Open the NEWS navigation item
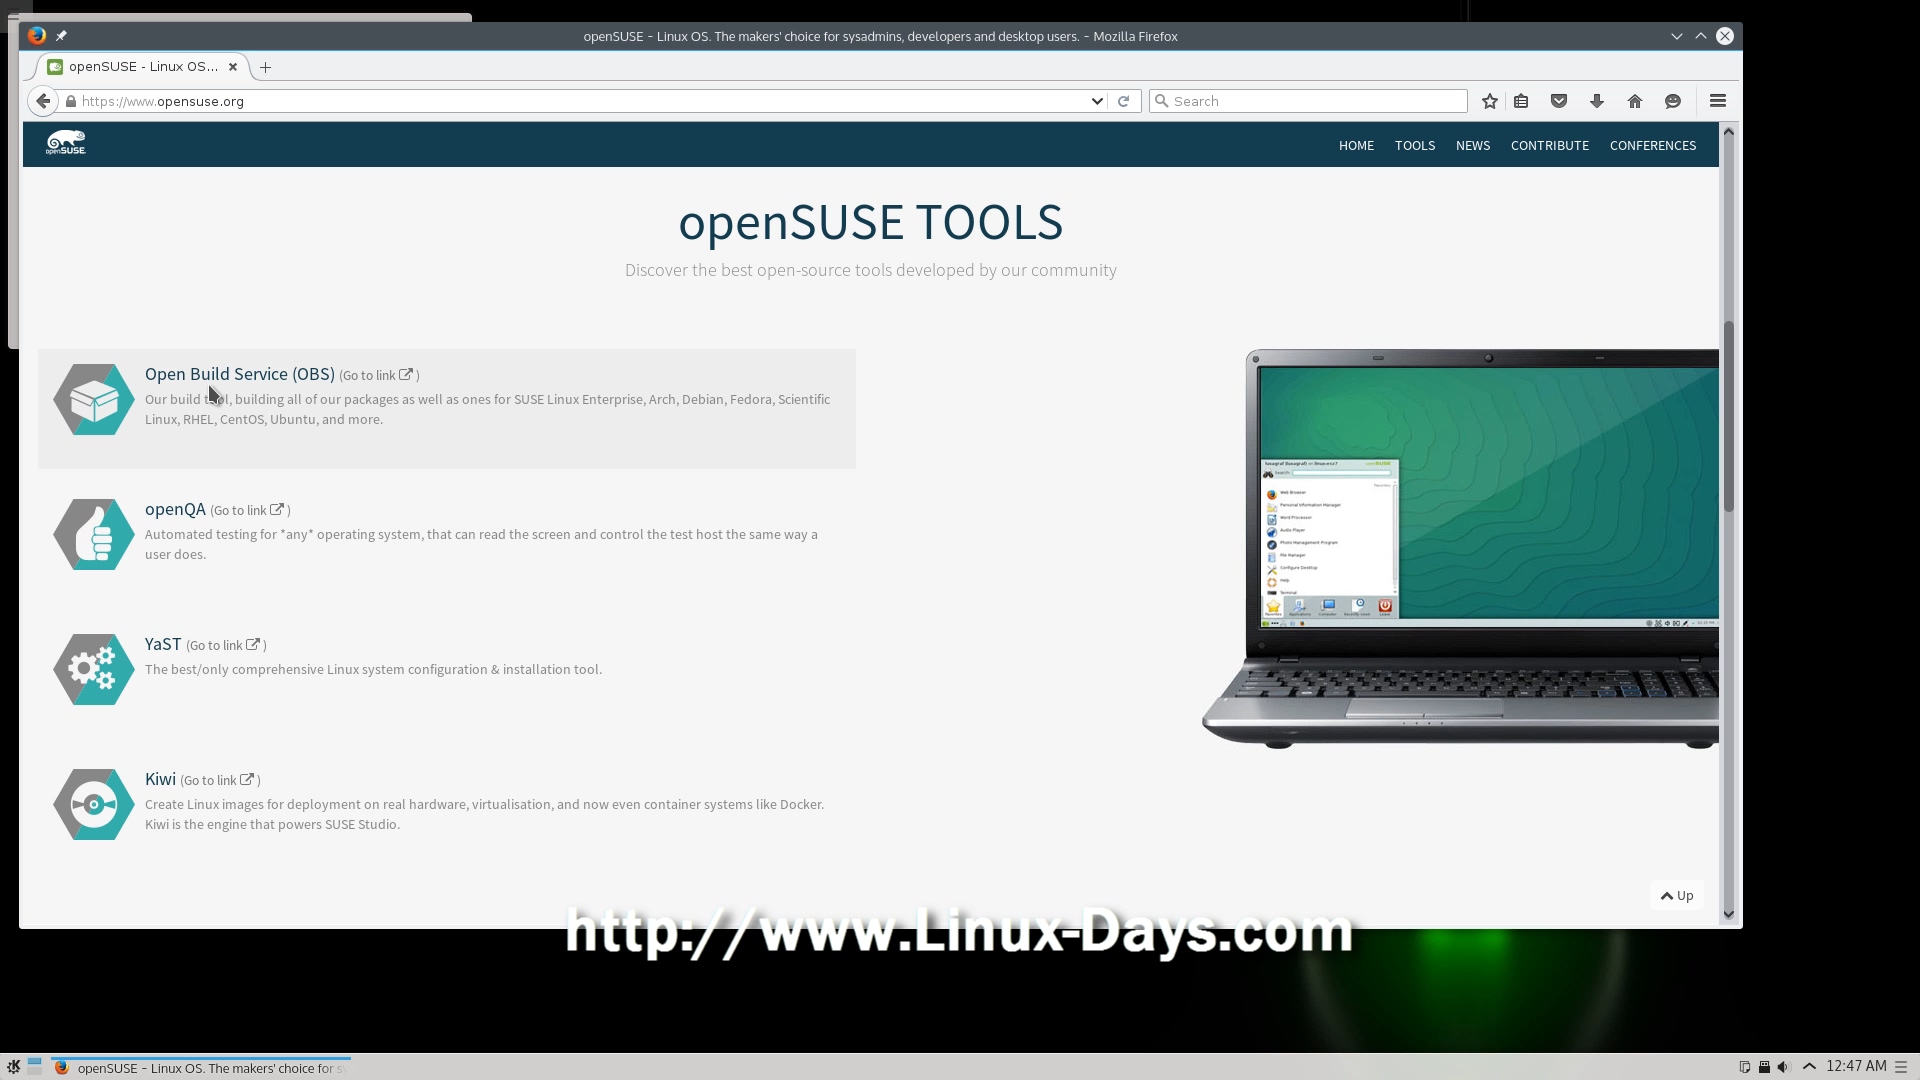Viewport: 1920px width, 1080px height. (1473, 146)
